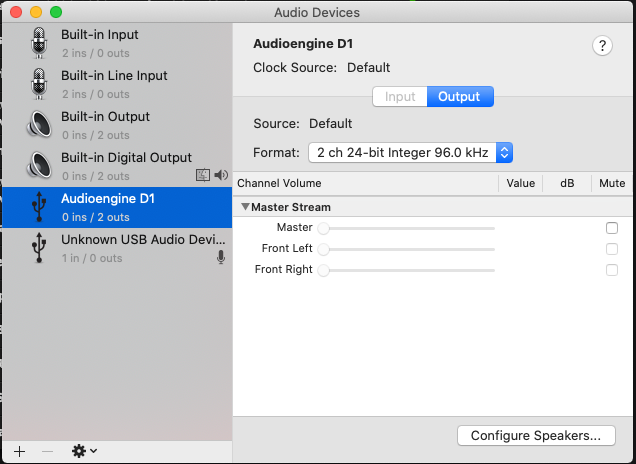This screenshot has height=464, width=636.
Task: Toggle the Master mute checkbox
Action: point(612,228)
